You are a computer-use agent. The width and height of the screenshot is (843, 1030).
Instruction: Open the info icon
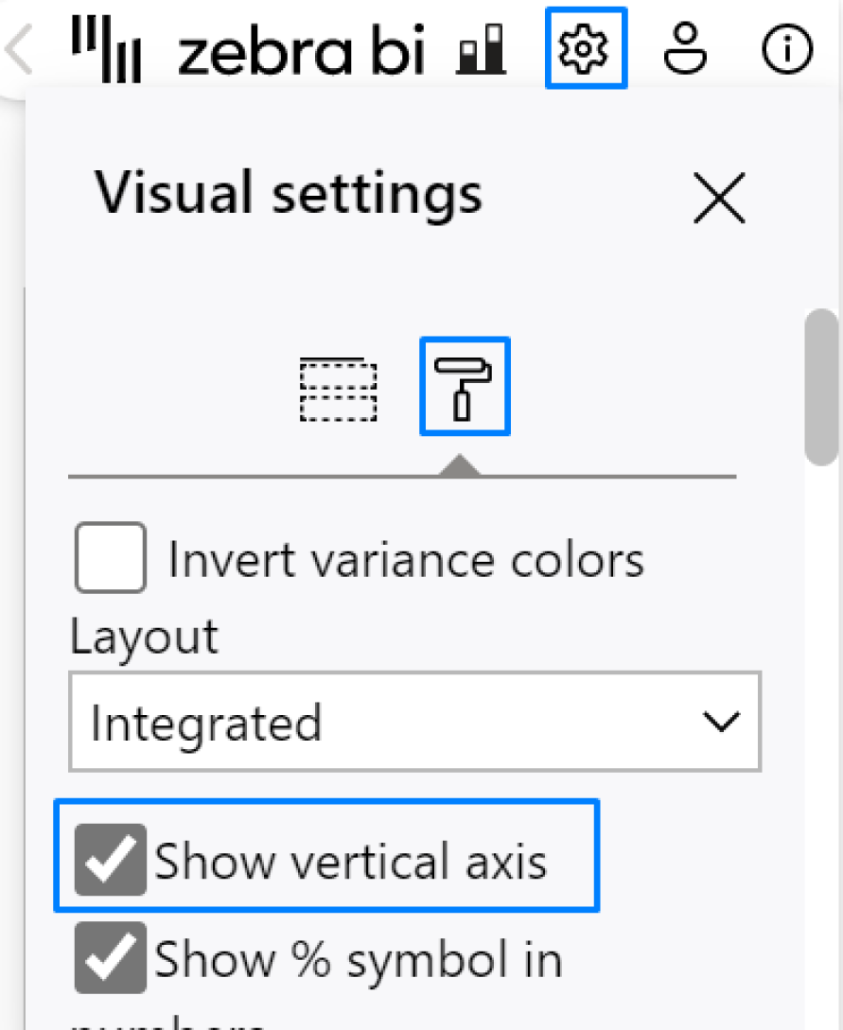[786, 46]
